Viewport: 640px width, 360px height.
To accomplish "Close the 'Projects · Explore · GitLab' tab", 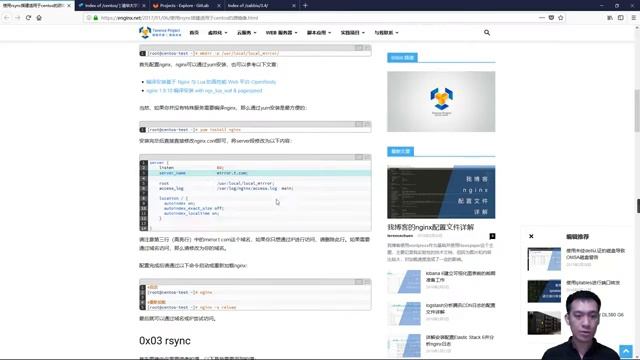I will point(219,6).
